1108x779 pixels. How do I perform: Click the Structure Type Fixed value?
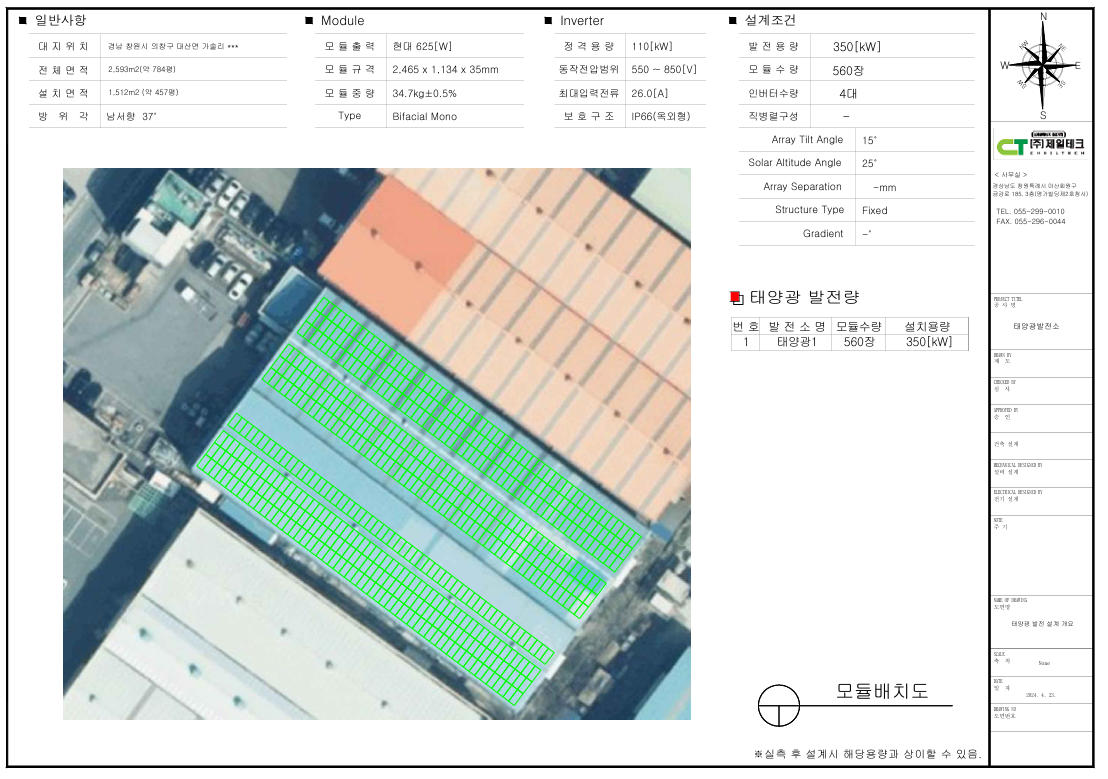[874, 210]
